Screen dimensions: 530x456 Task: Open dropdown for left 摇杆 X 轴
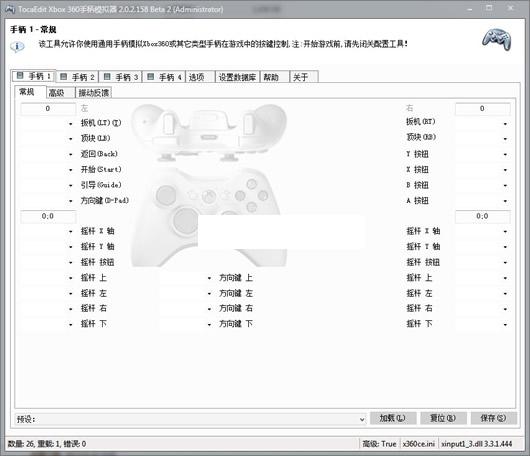(71, 232)
